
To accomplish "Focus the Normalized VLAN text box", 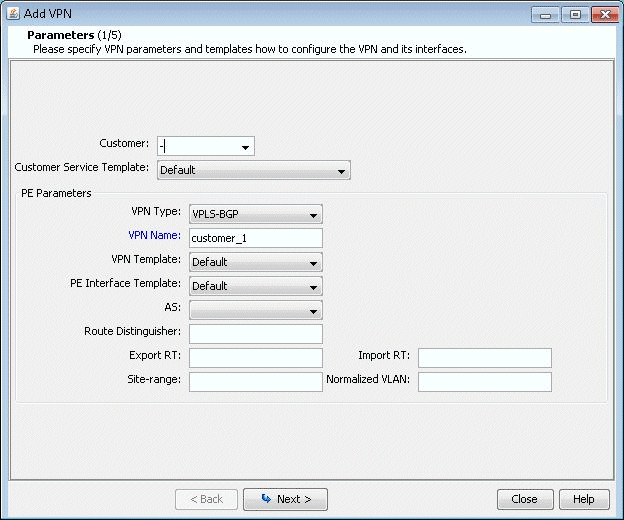I will point(484,382).
